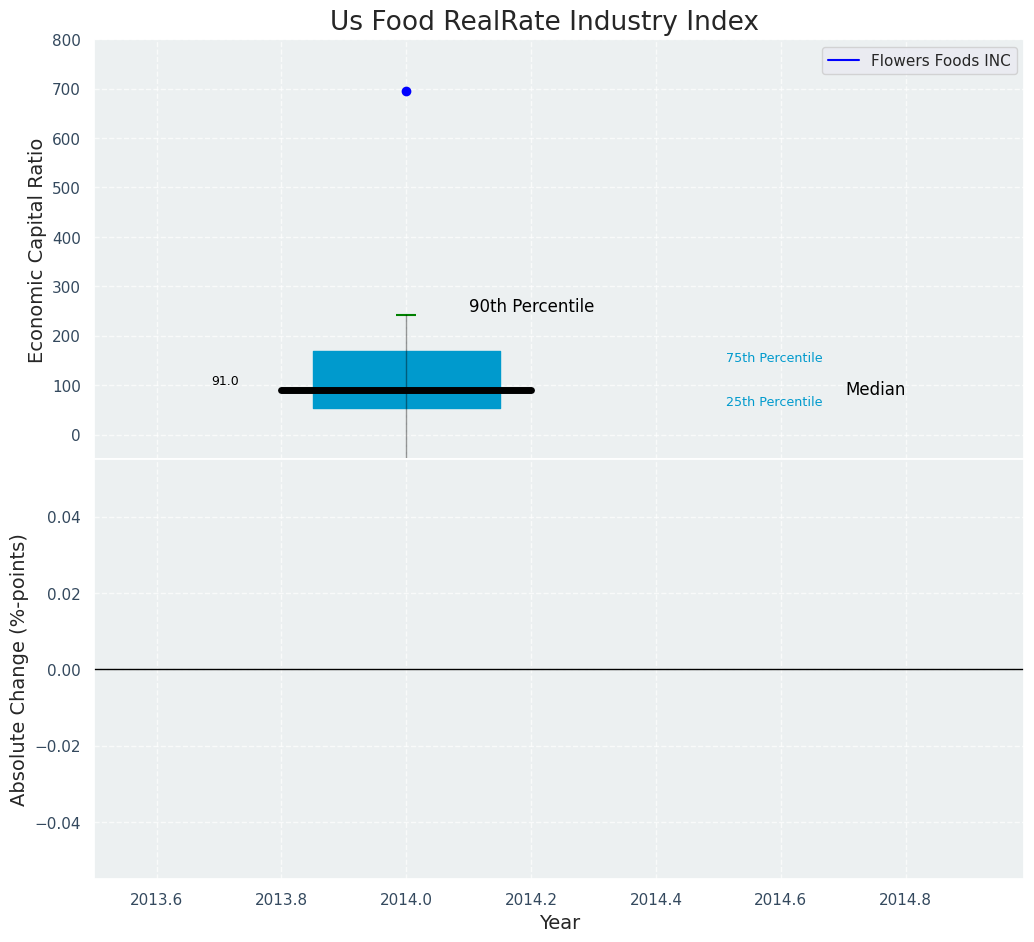Select the 2013.6 x-axis tick label
This screenshot has height=942, width=1034.
click(x=156, y=899)
